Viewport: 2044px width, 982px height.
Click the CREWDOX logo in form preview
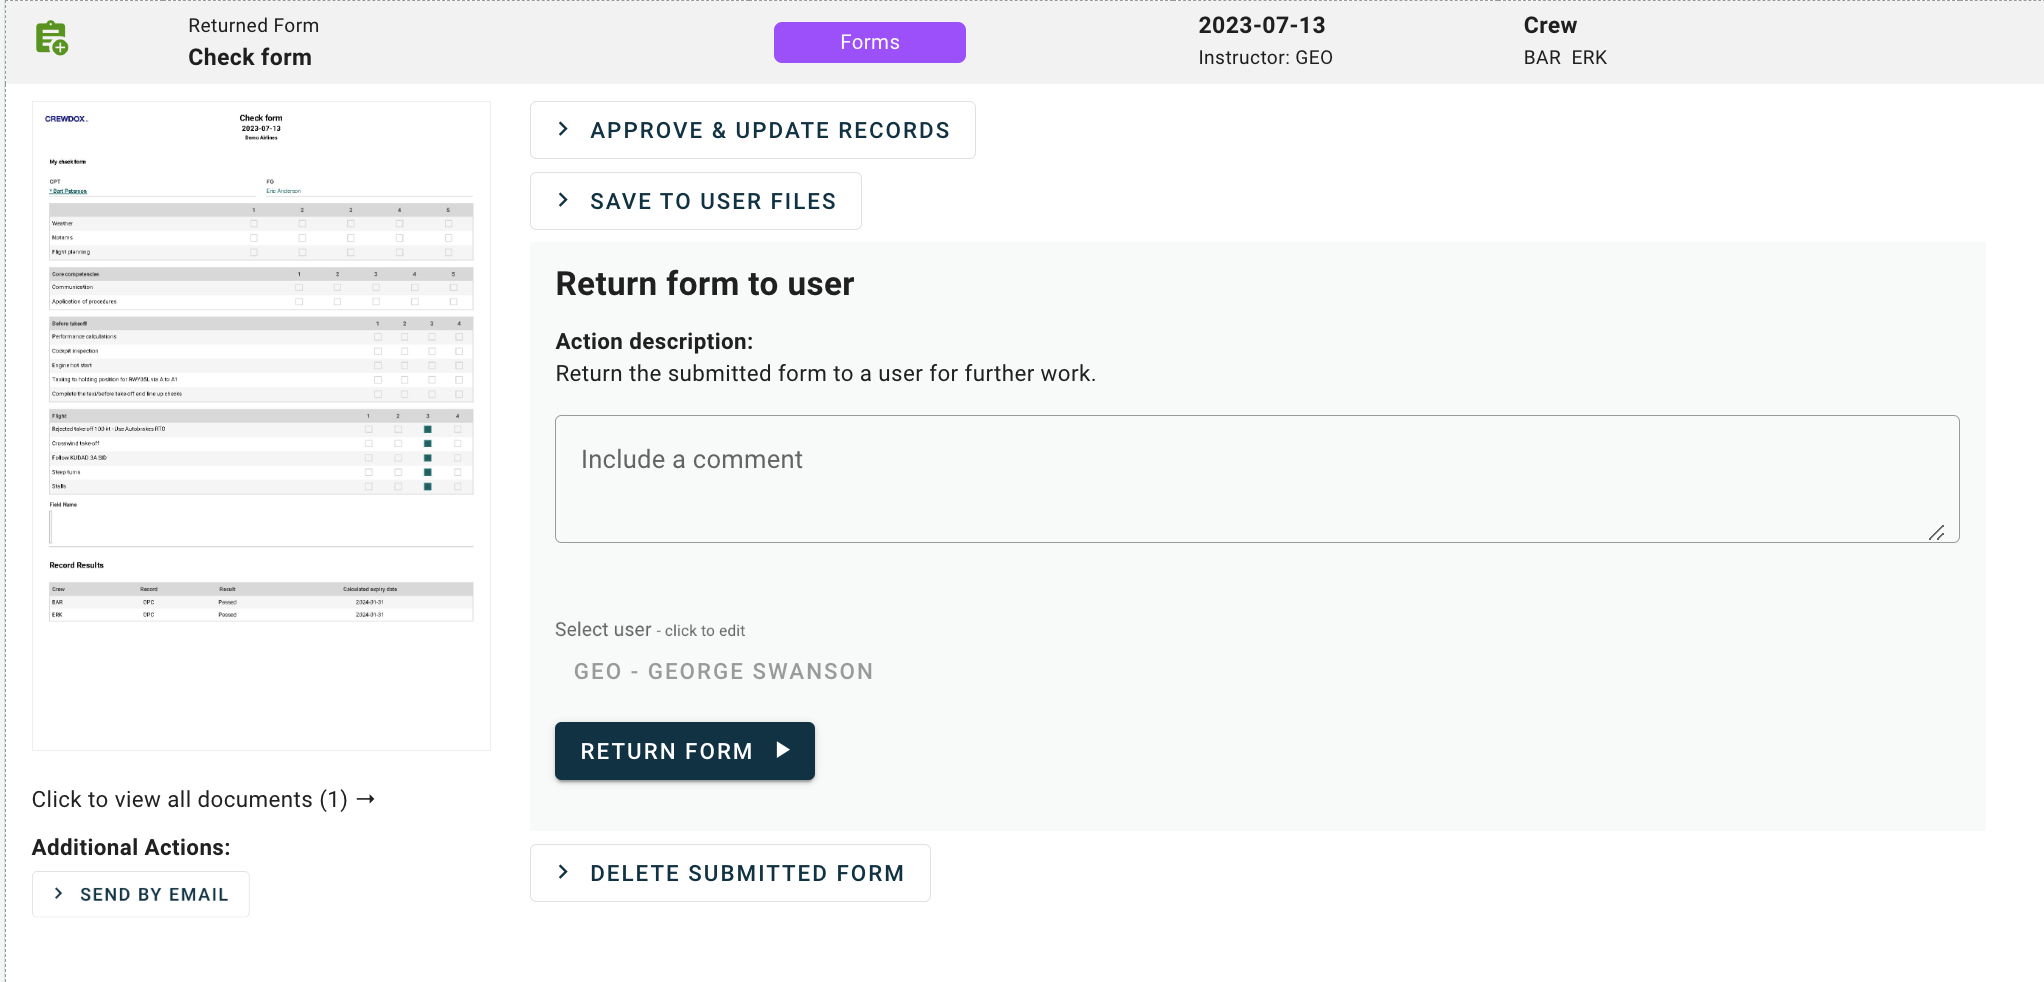point(66,119)
